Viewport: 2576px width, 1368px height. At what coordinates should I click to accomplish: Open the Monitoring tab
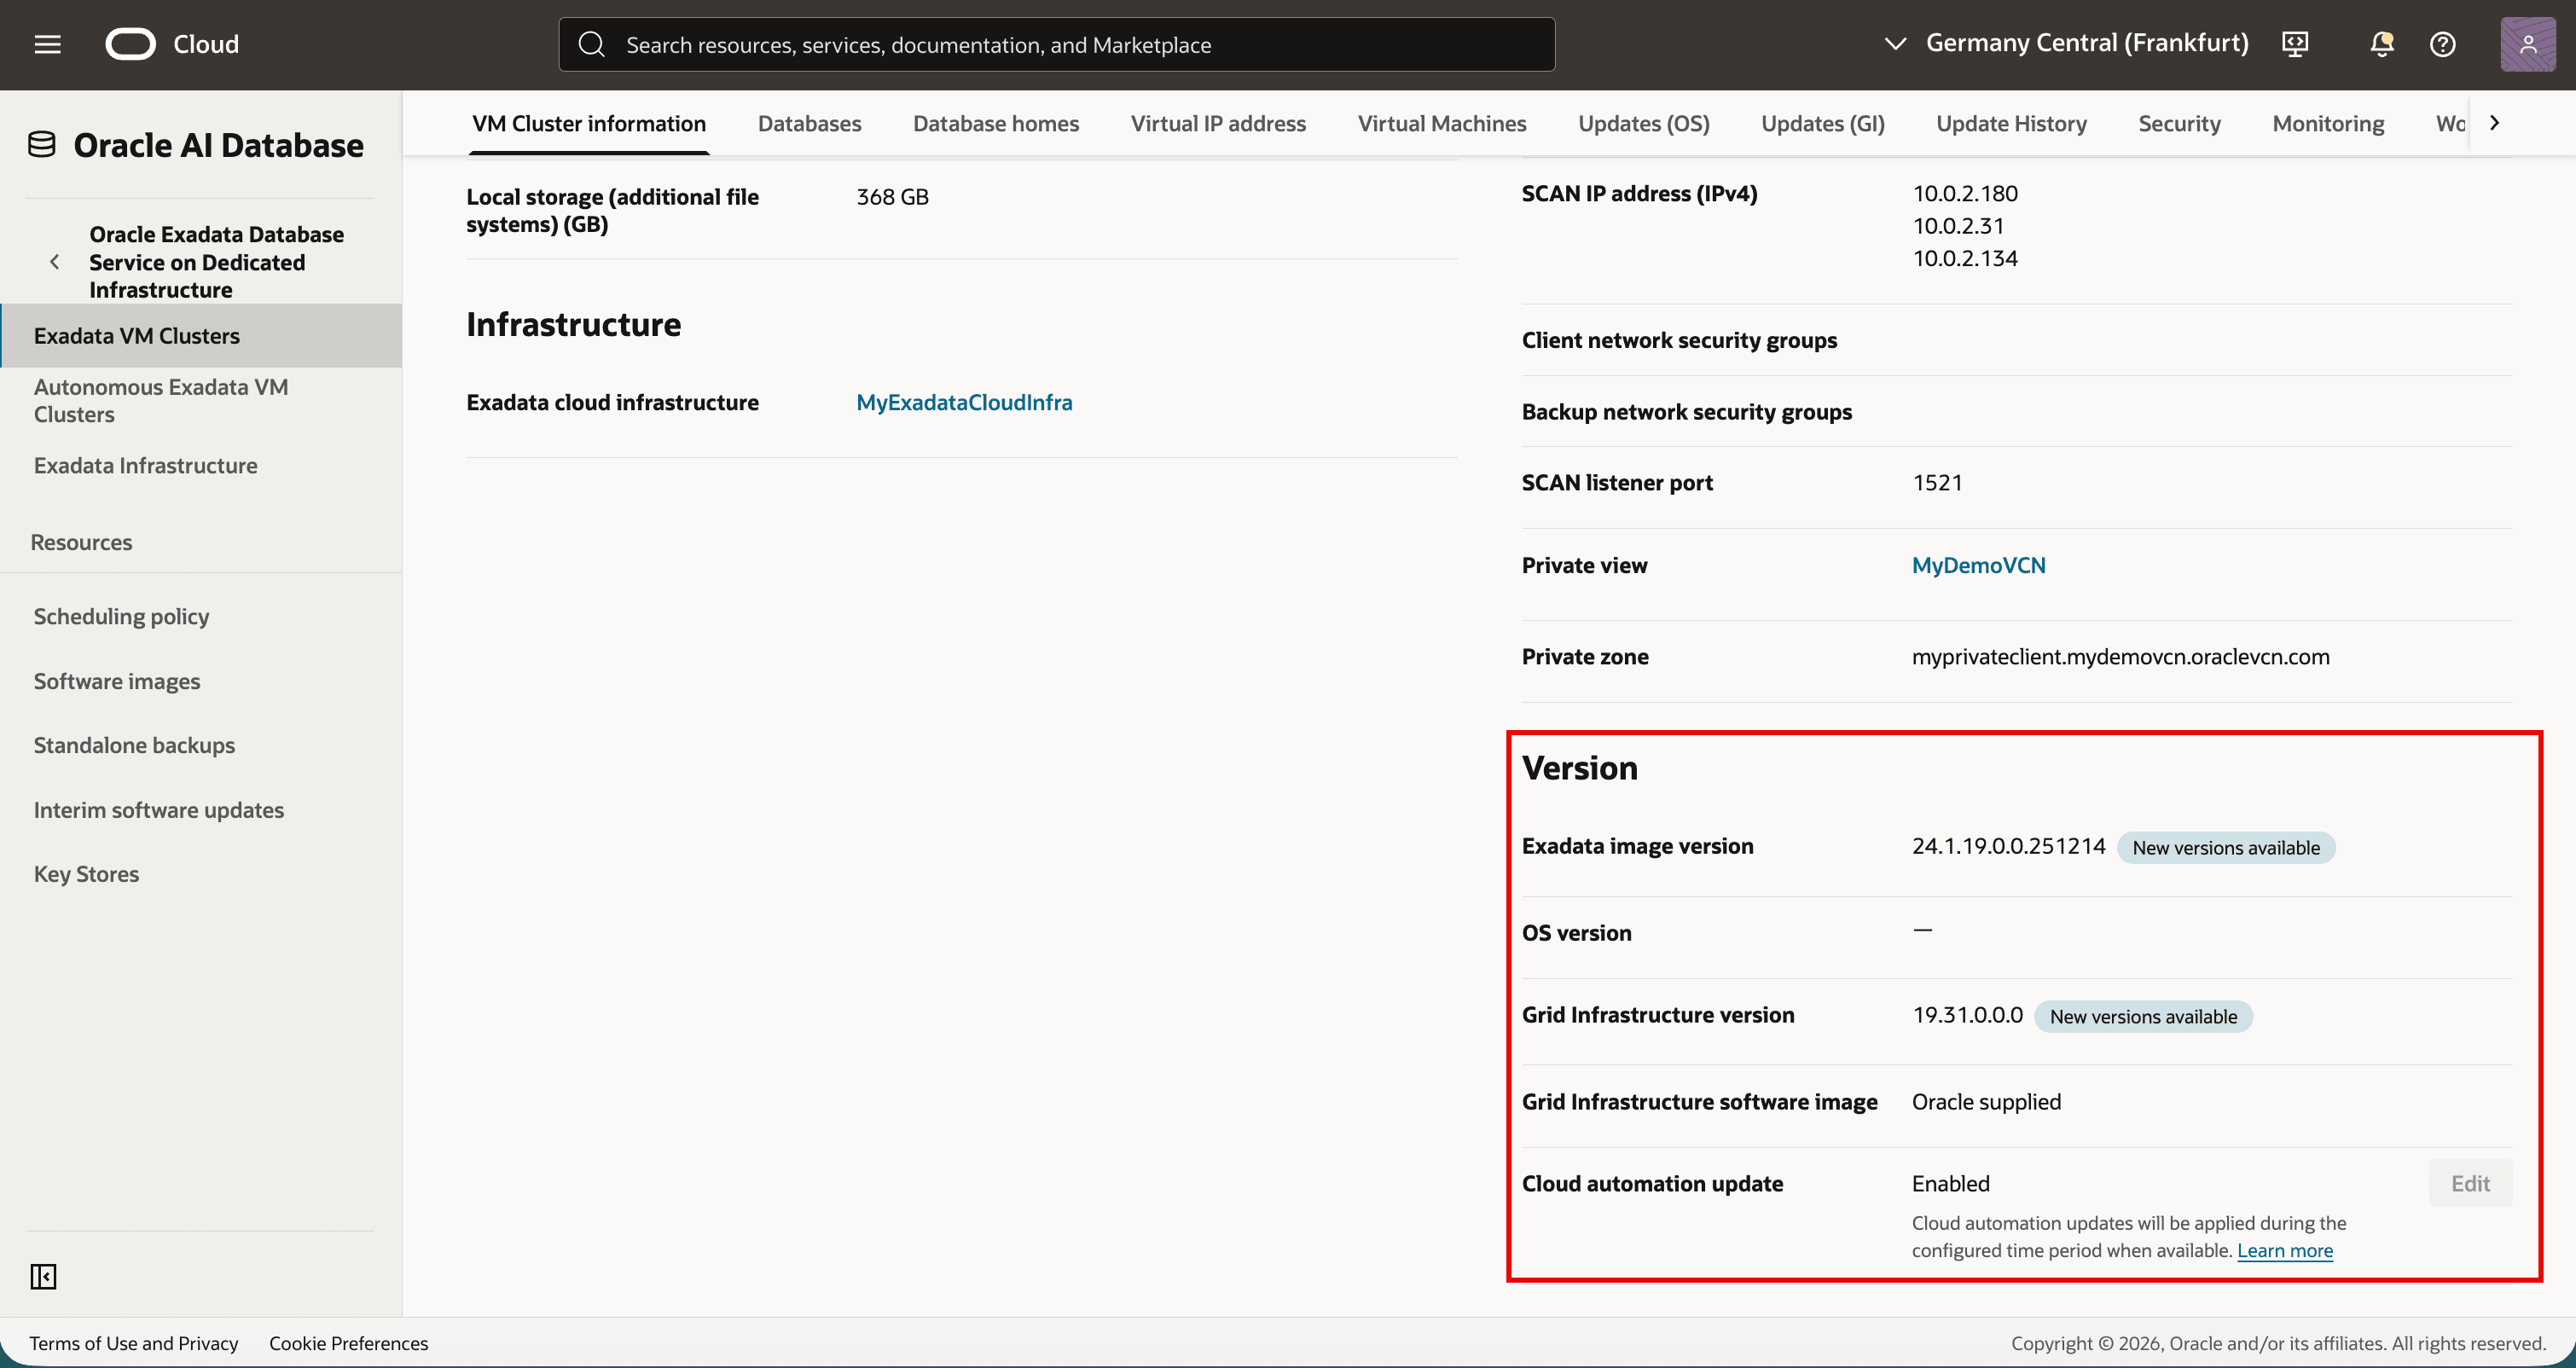2328,123
